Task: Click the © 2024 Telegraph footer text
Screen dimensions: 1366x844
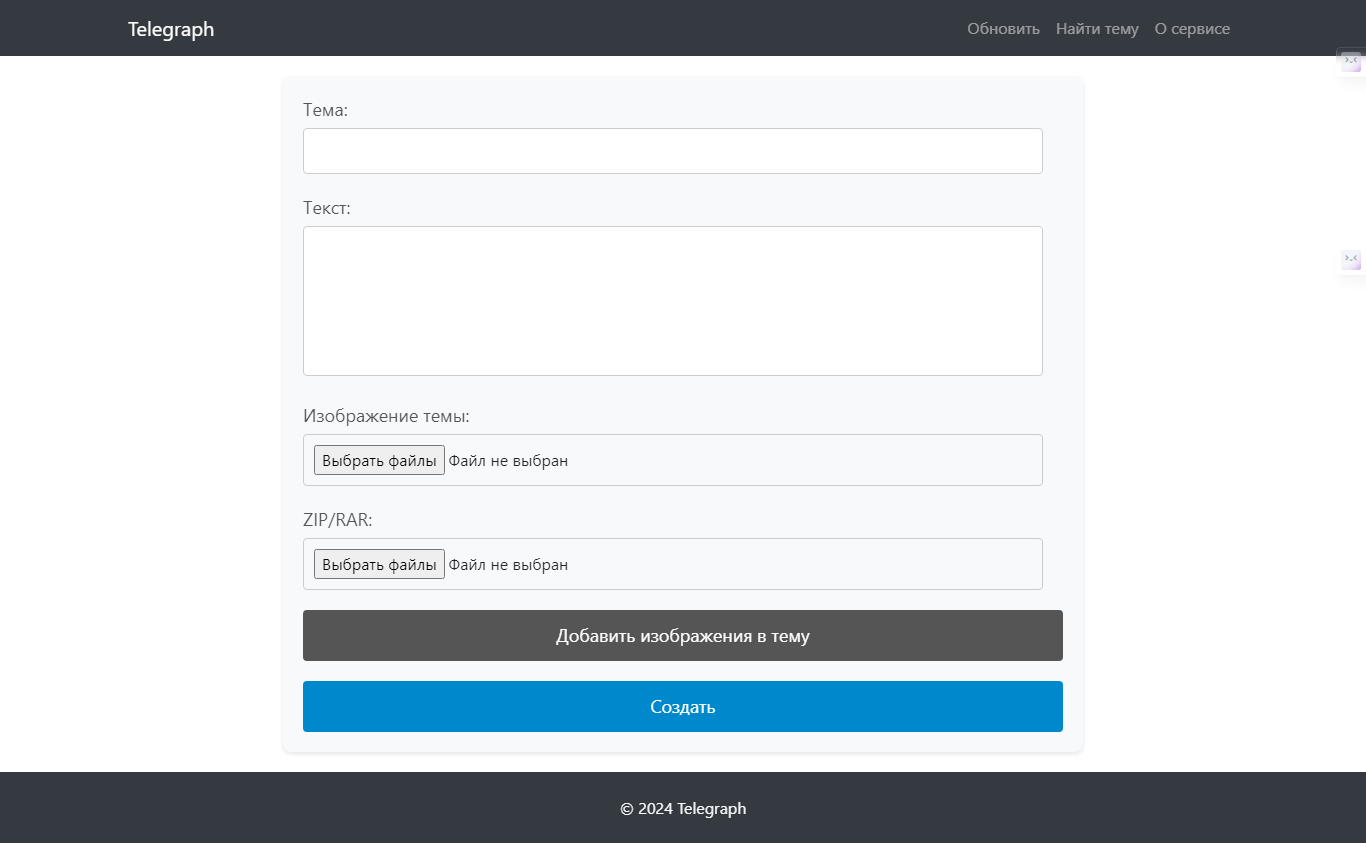Action: point(683,808)
